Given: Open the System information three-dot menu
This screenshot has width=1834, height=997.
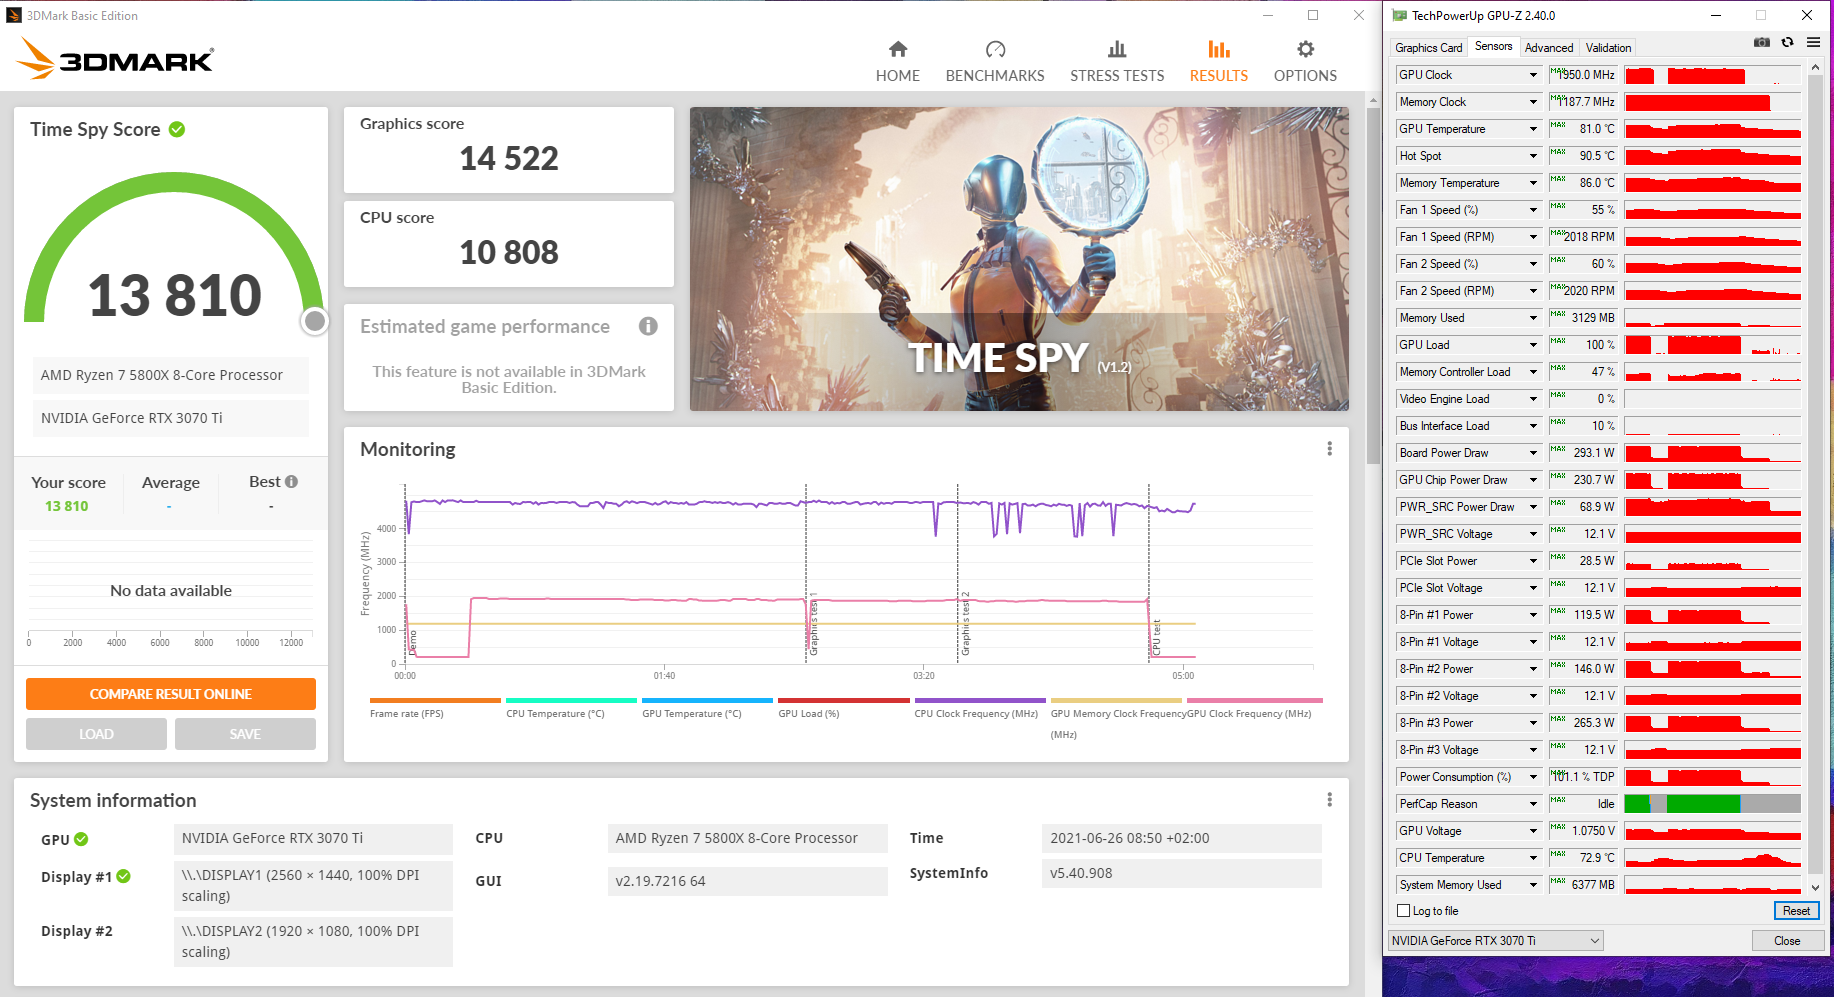Looking at the screenshot, I should pyautogui.click(x=1329, y=800).
